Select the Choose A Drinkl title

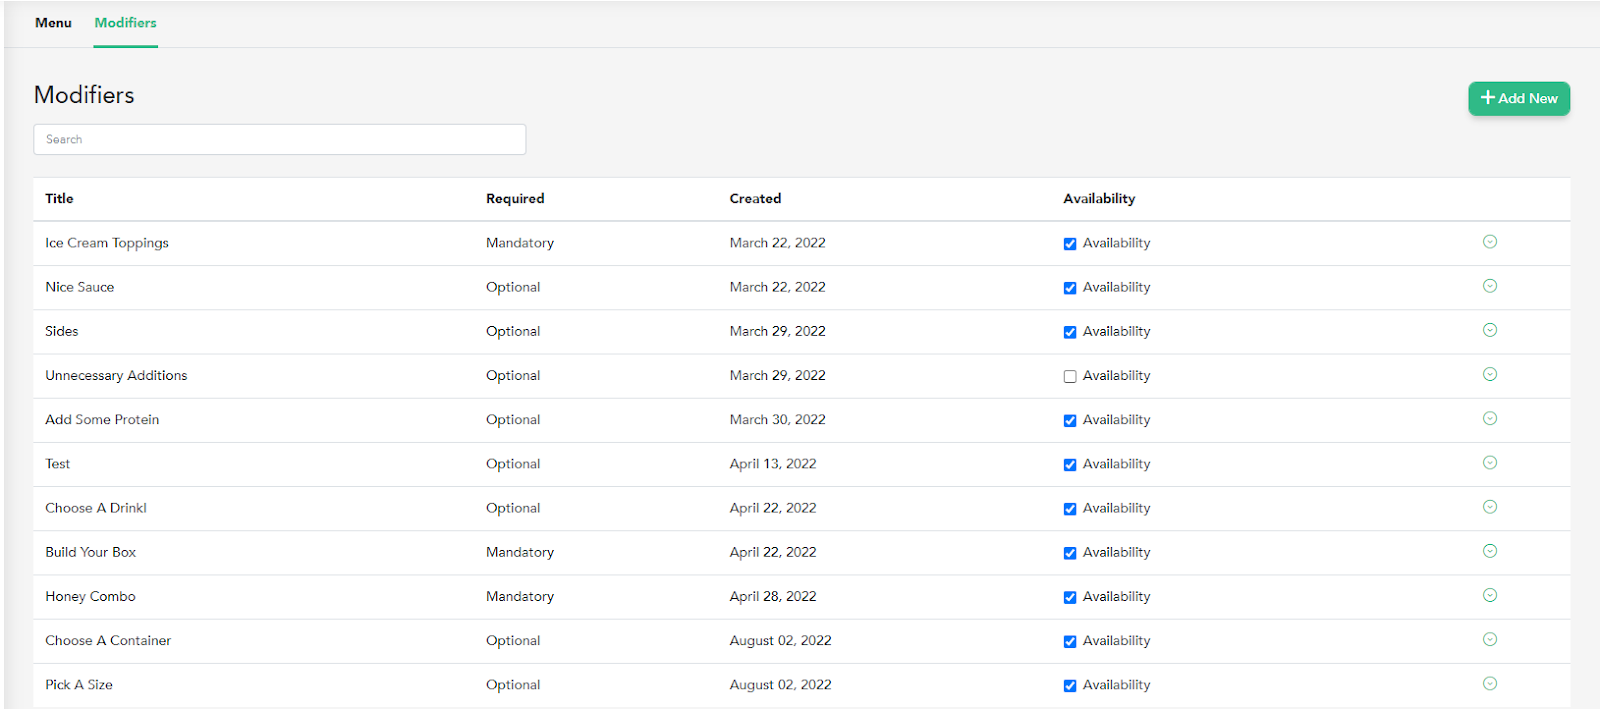pos(96,508)
